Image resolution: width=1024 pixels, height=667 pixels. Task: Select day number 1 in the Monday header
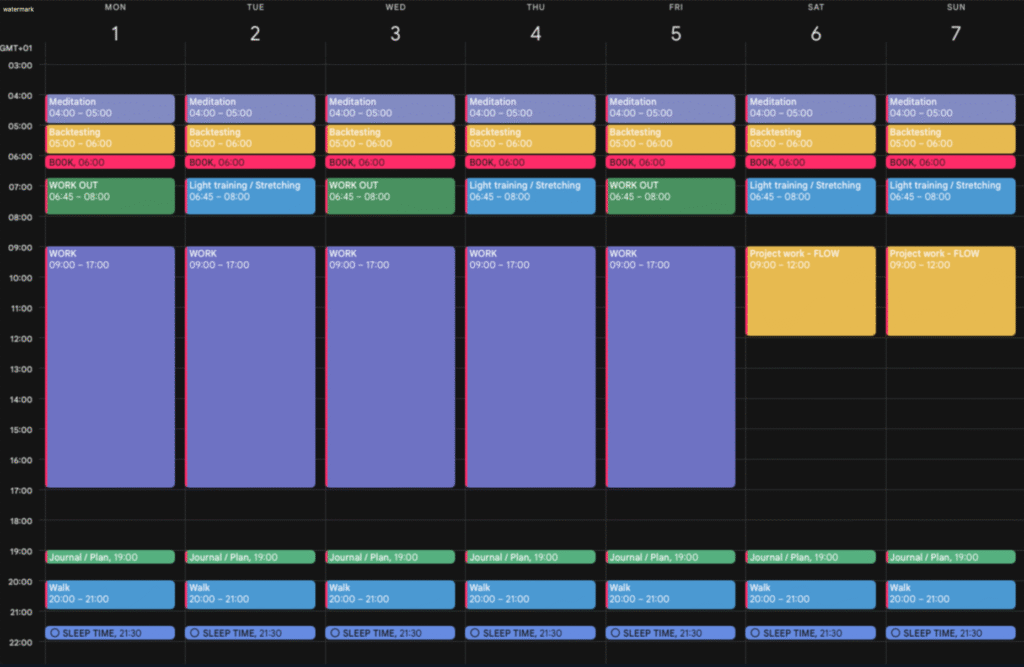click(x=115, y=33)
